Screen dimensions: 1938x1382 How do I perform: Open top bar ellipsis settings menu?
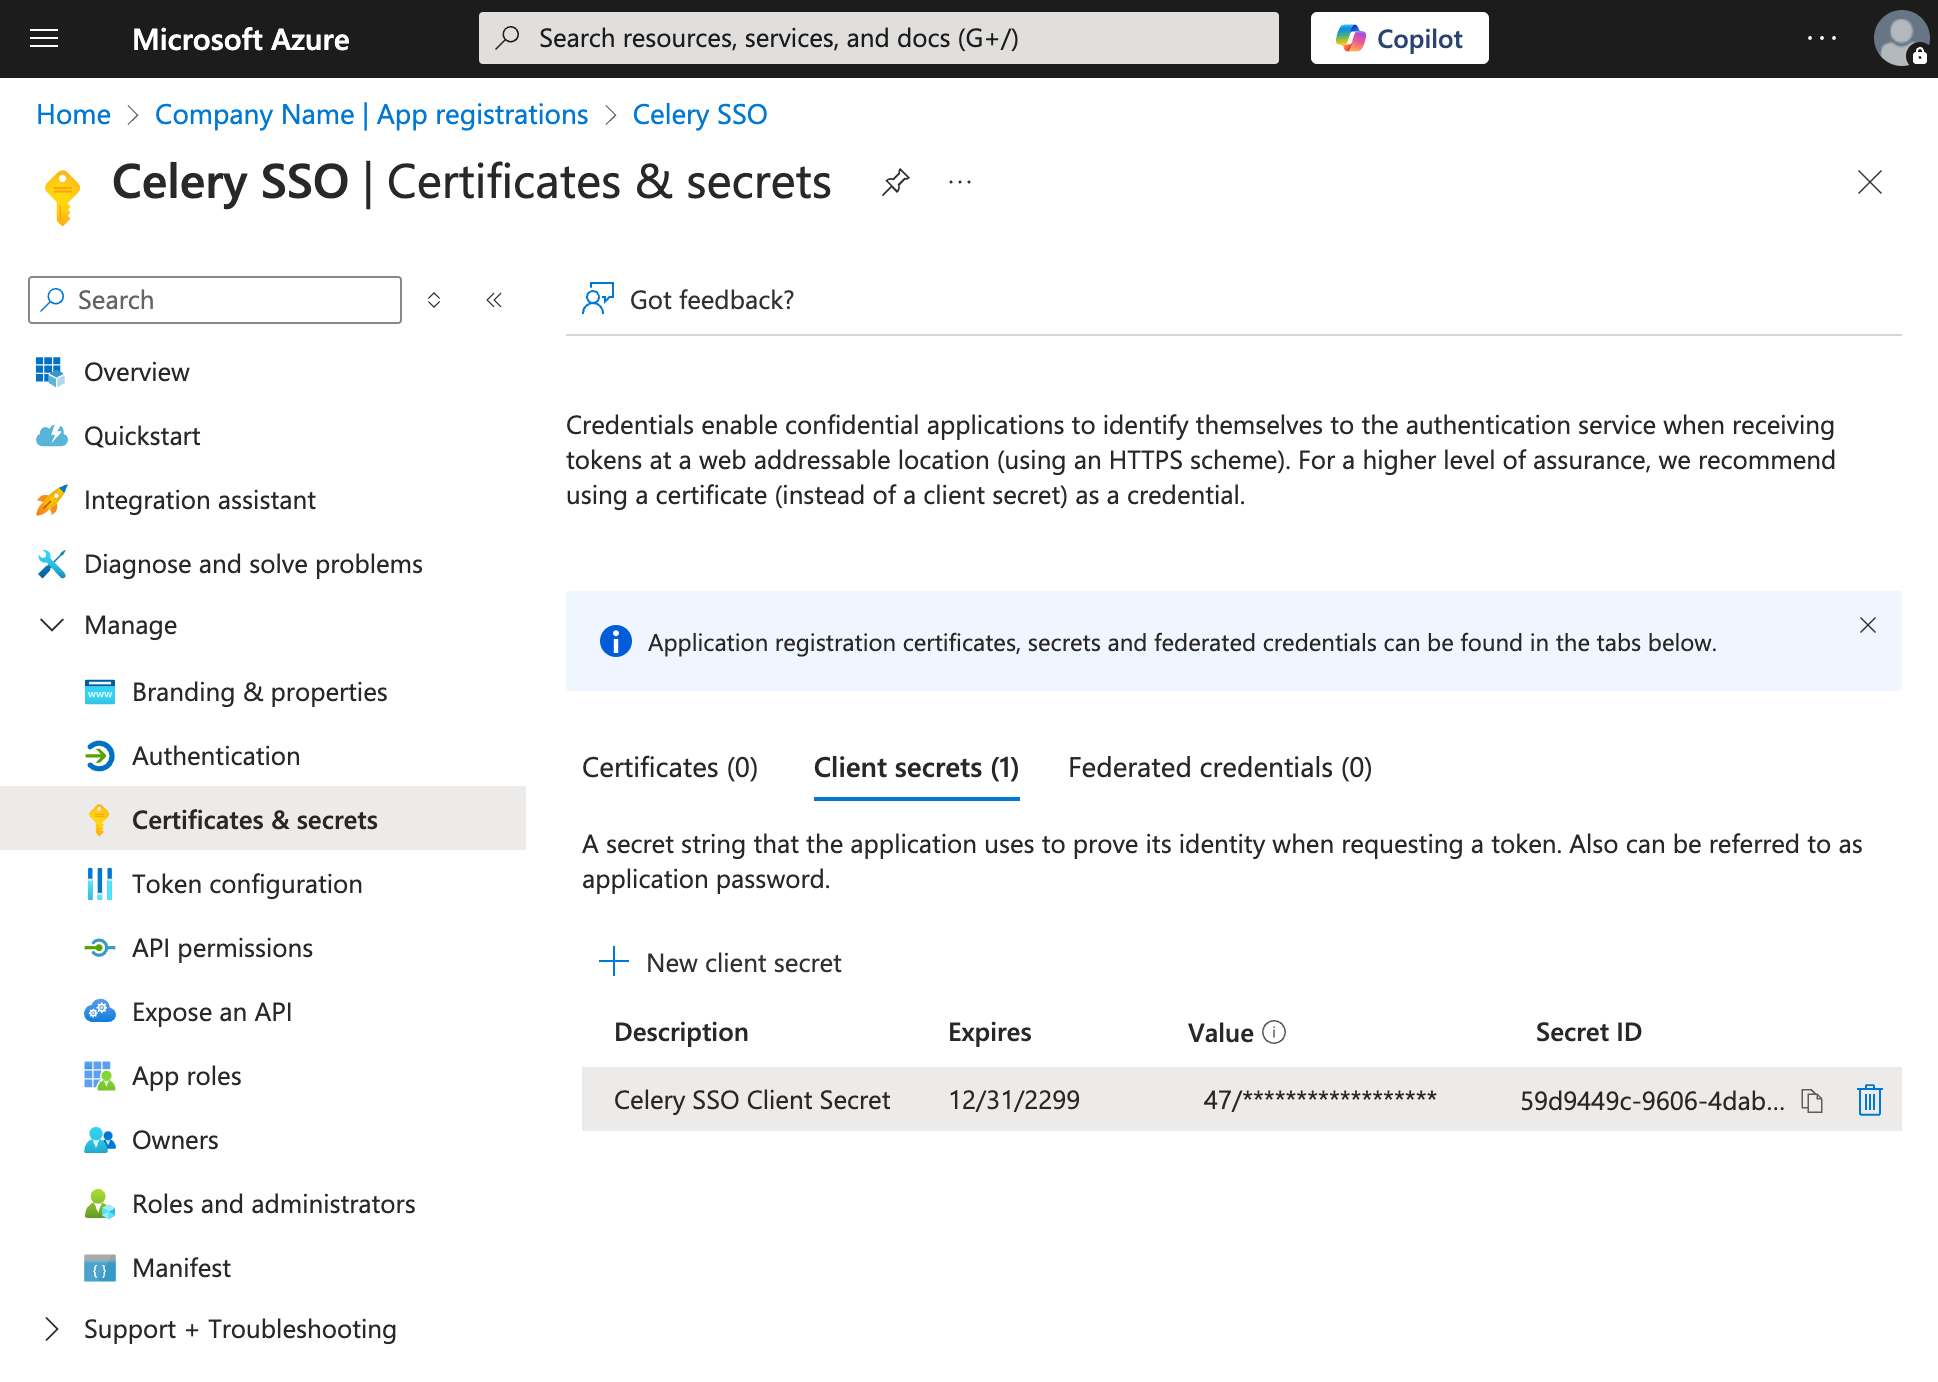[1821, 39]
